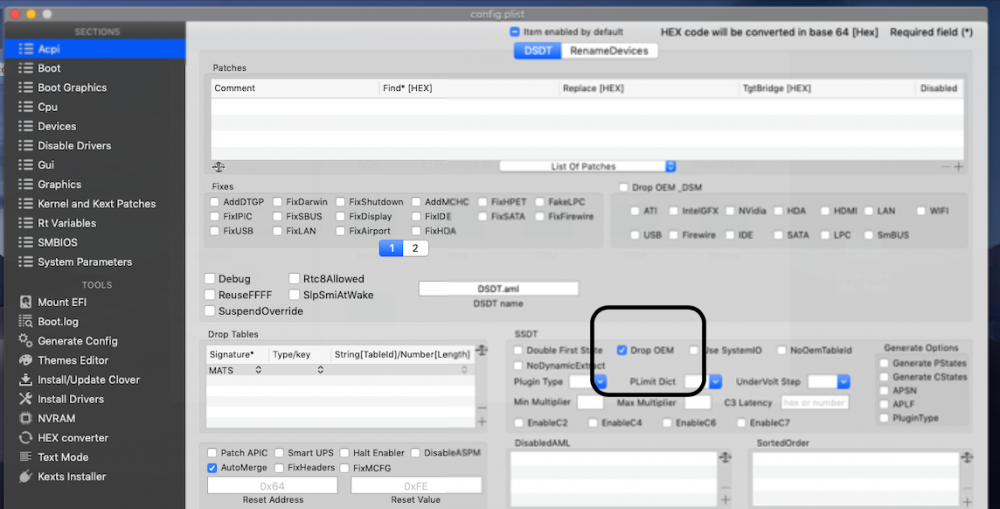Click the plus icon to add a patch row
1000x509 pixels.
coord(959,166)
